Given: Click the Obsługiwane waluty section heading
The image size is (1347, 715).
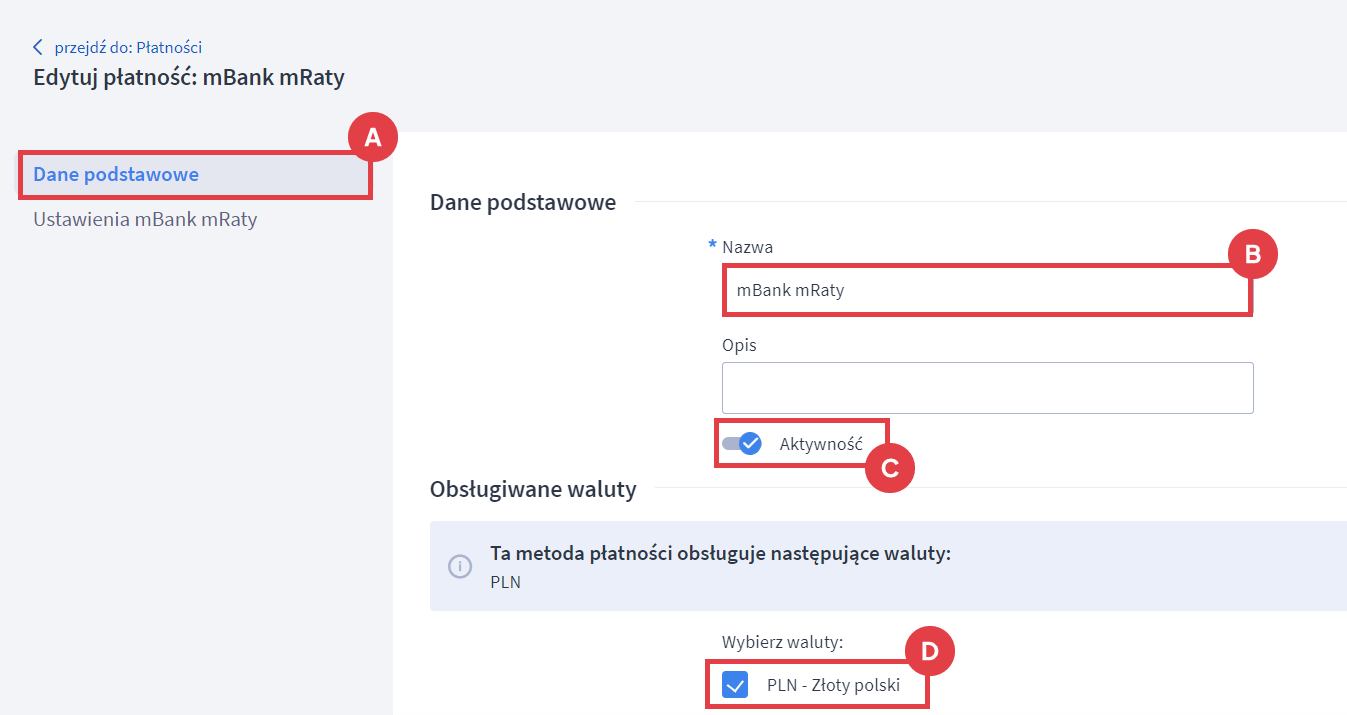Looking at the screenshot, I should pos(533,489).
